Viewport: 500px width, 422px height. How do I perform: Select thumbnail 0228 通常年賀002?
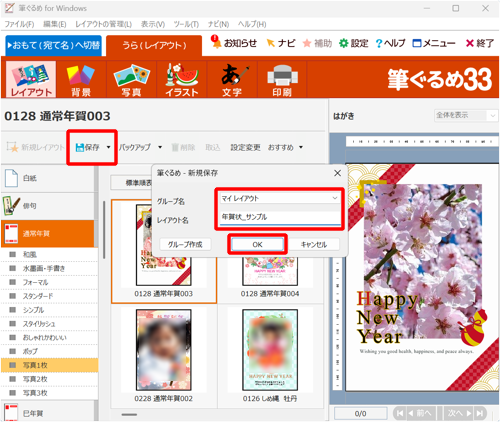point(164,355)
